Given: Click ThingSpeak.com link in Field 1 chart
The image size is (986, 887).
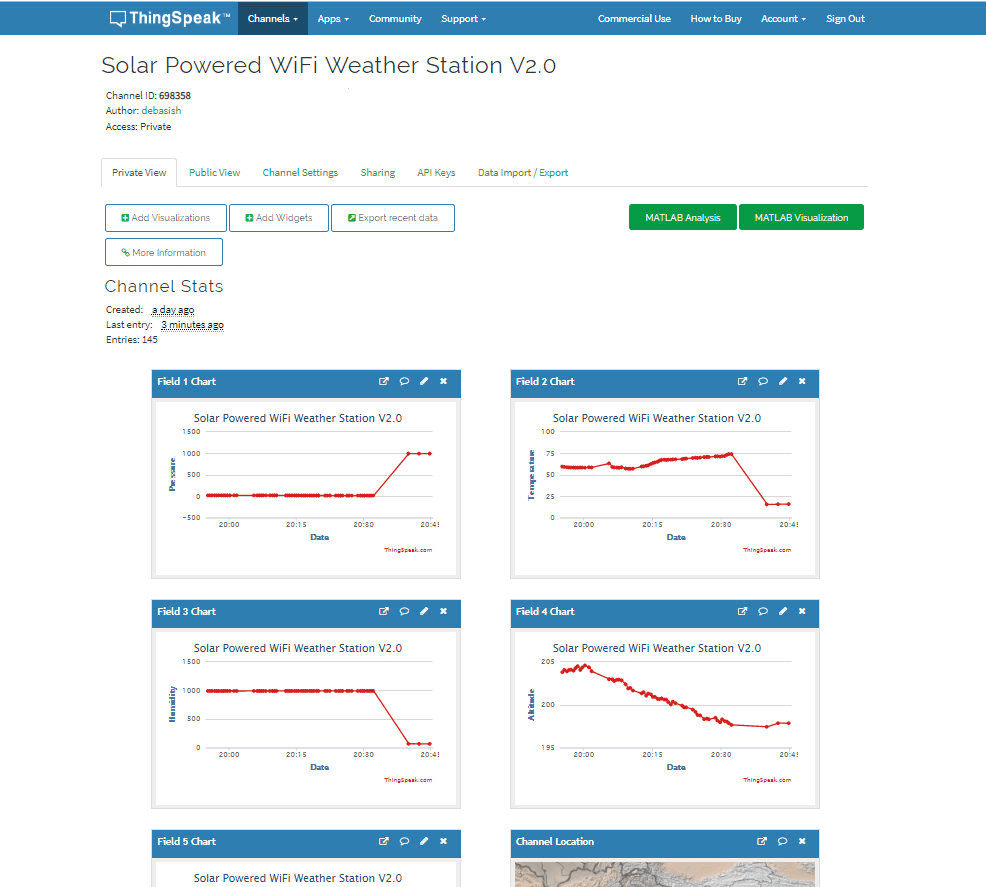Looking at the screenshot, I should click(x=408, y=550).
